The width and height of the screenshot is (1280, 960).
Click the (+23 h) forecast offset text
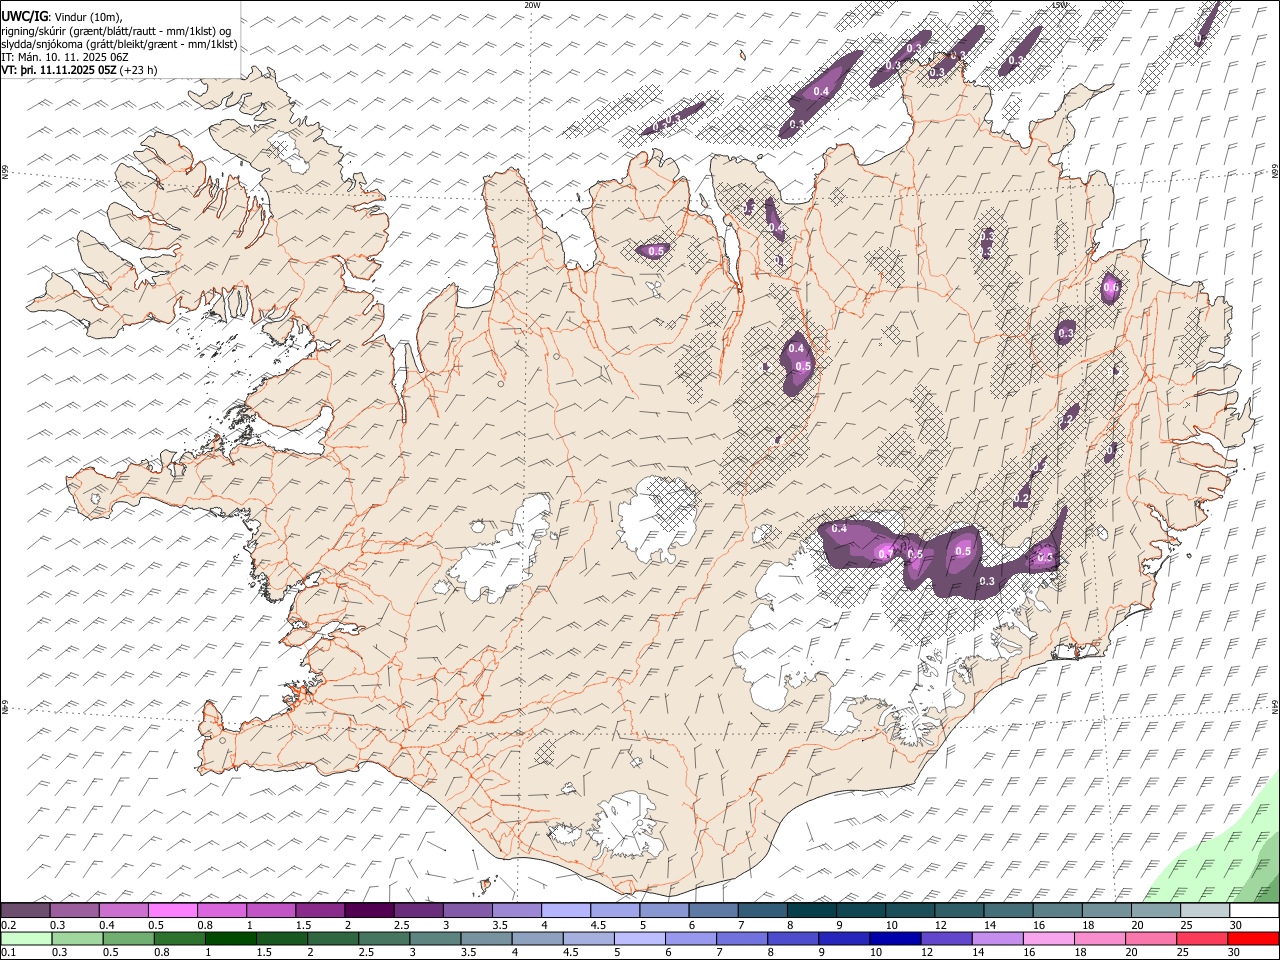(x=138, y=70)
